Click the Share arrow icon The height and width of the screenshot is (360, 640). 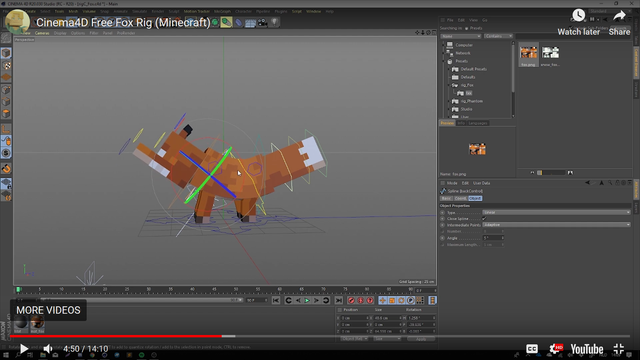click(619, 16)
